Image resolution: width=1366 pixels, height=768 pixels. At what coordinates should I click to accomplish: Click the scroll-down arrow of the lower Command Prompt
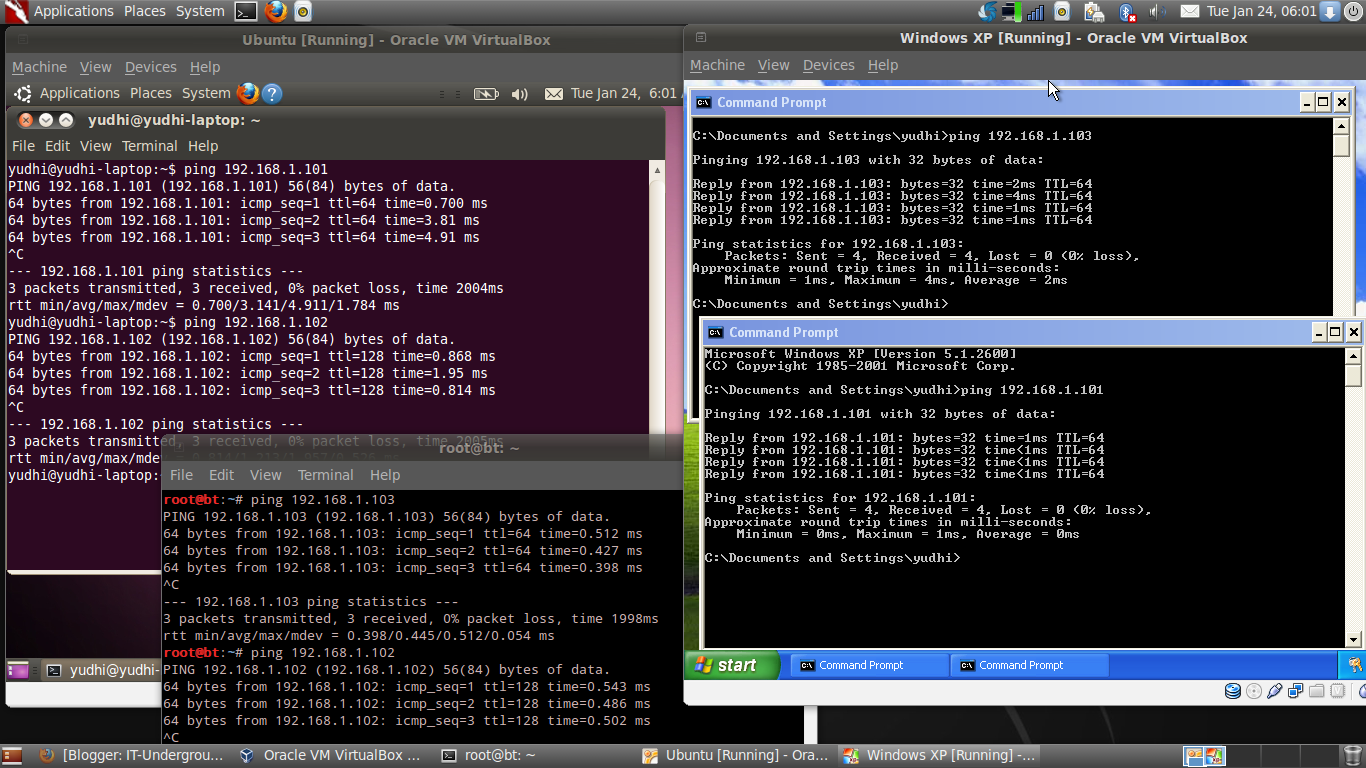[x=1354, y=640]
